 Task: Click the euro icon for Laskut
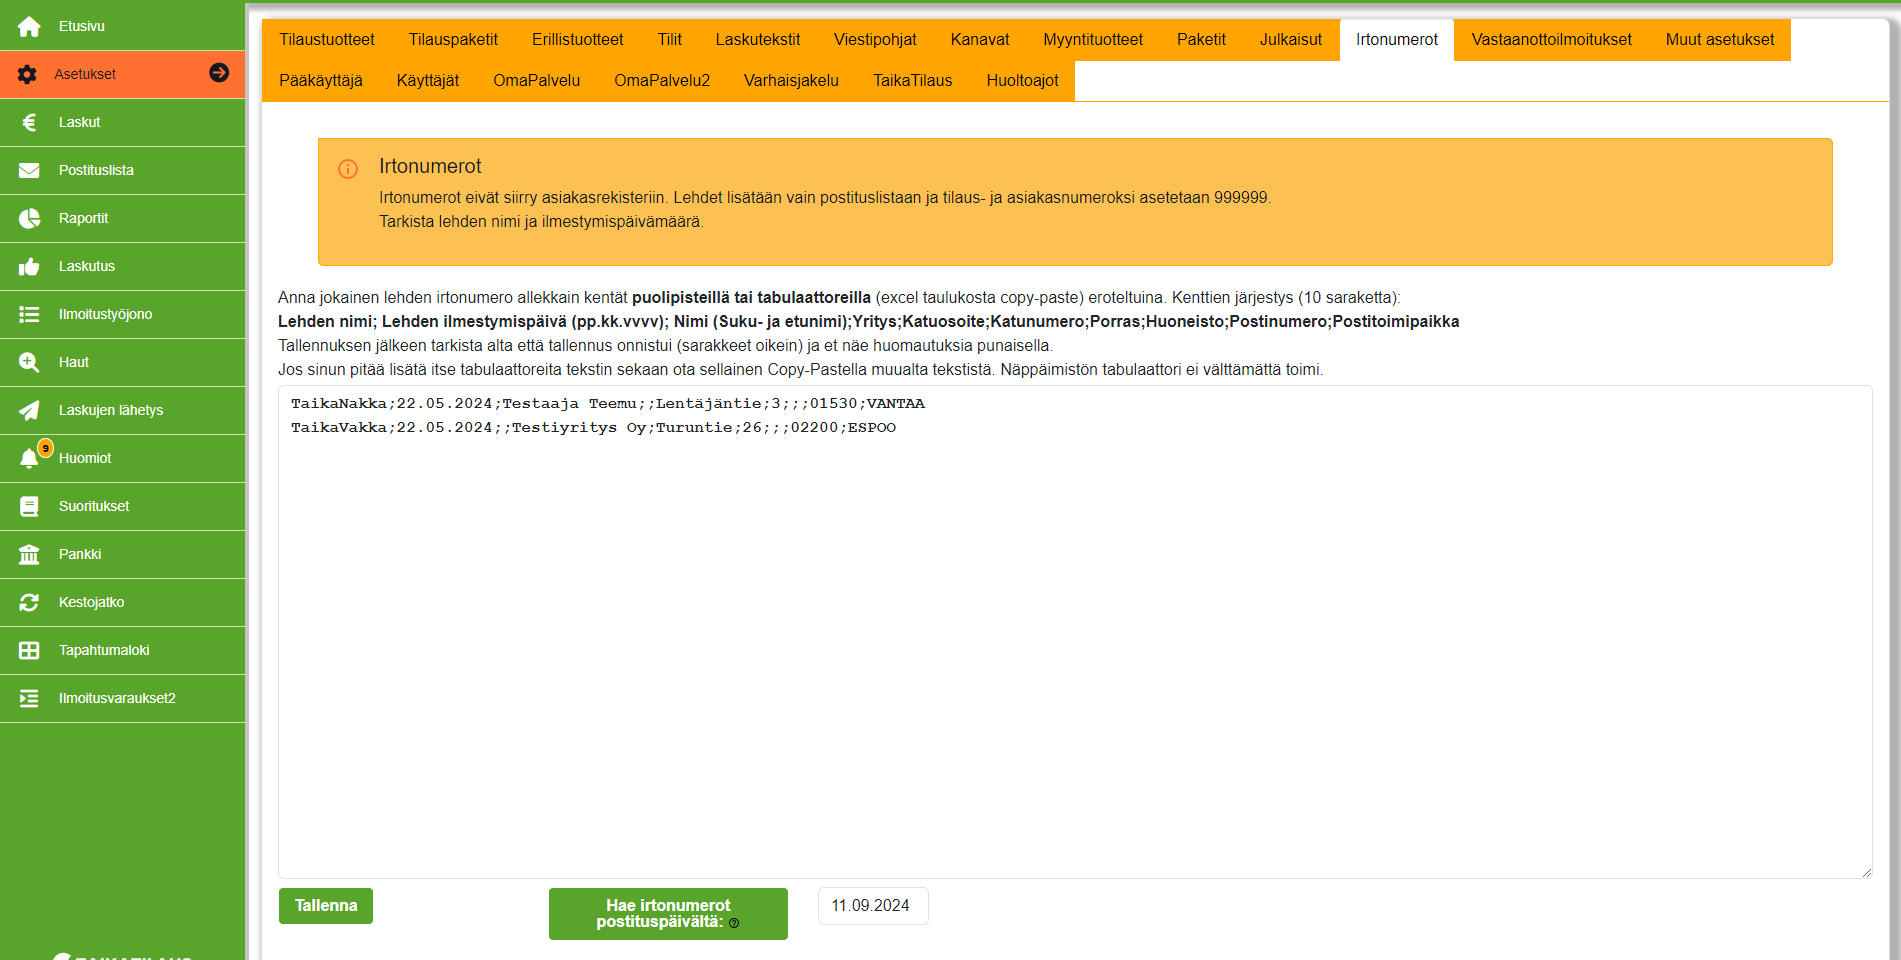(x=29, y=122)
